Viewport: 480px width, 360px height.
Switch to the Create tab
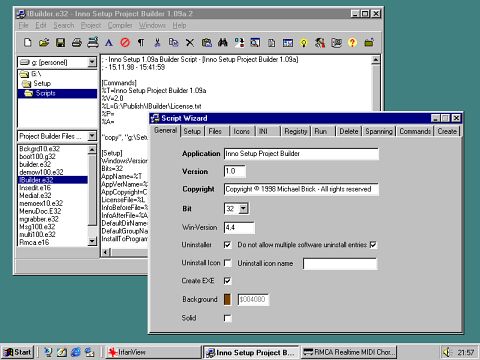[x=447, y=131]
